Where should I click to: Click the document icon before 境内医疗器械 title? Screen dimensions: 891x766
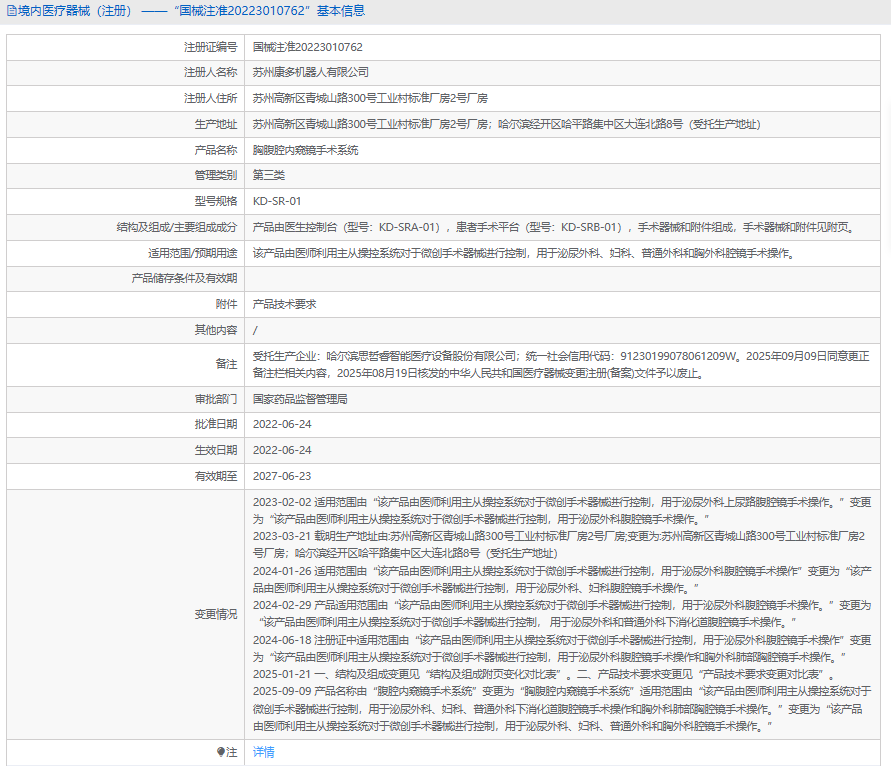pos(11,11)
